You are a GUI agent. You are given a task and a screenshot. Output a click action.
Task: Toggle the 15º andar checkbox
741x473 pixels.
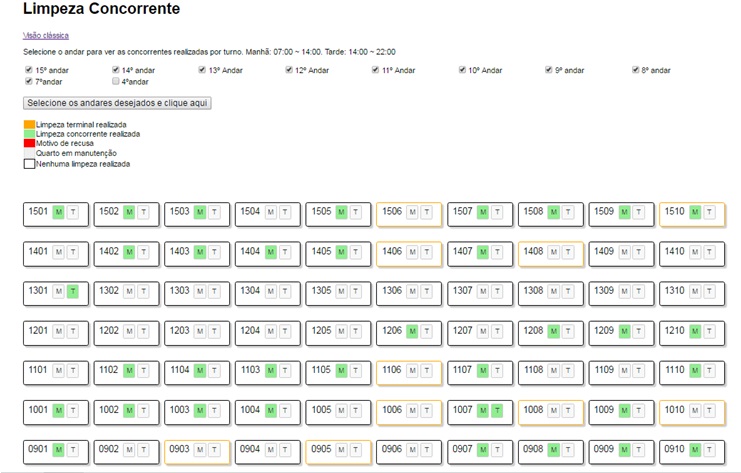[28, 70]
